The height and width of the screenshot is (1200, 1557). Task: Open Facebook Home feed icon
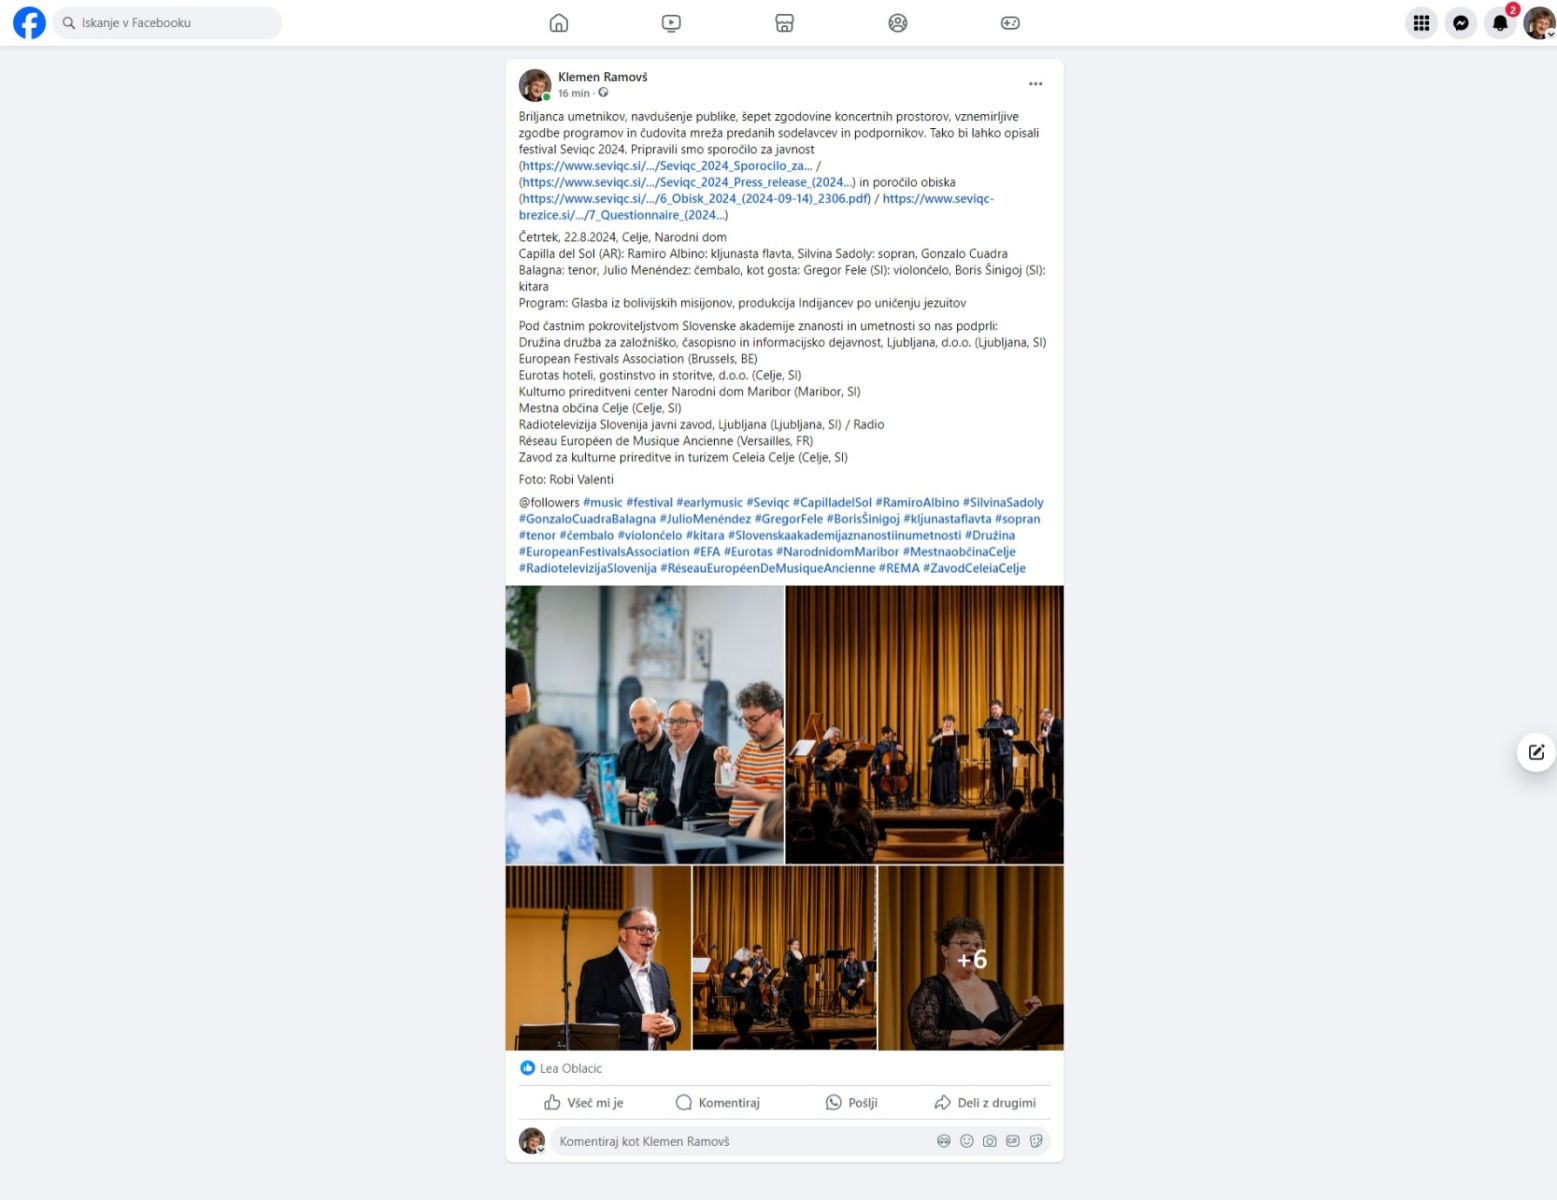click(x=559, y=23)
